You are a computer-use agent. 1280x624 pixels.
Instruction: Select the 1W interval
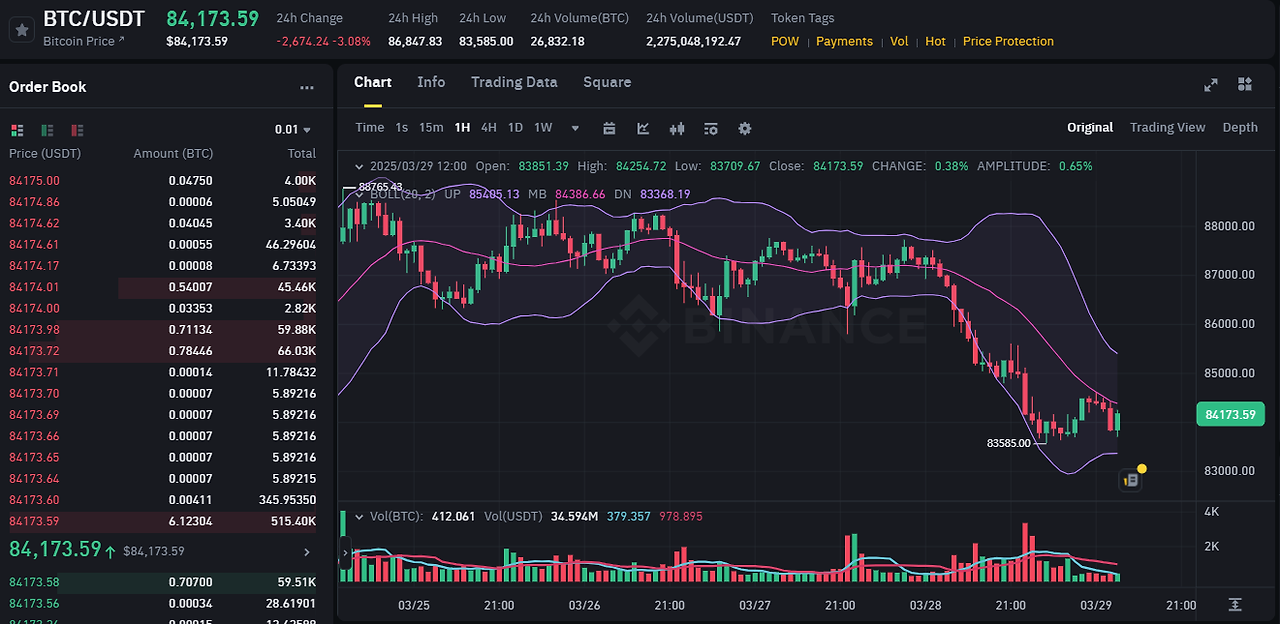pos(543,127)
